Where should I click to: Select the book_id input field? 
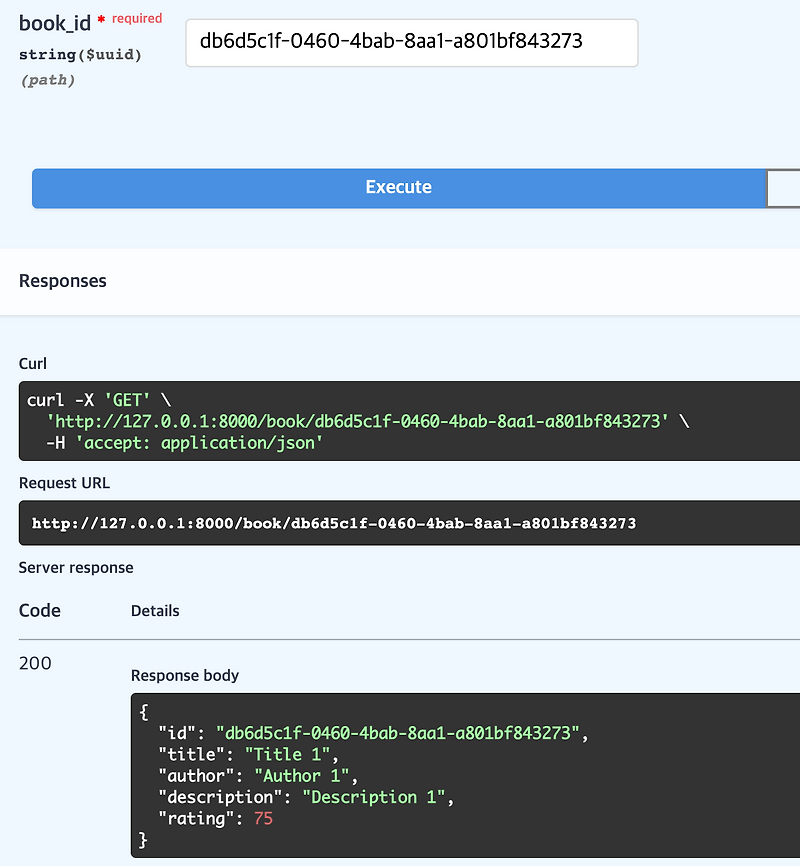(412, 43)
